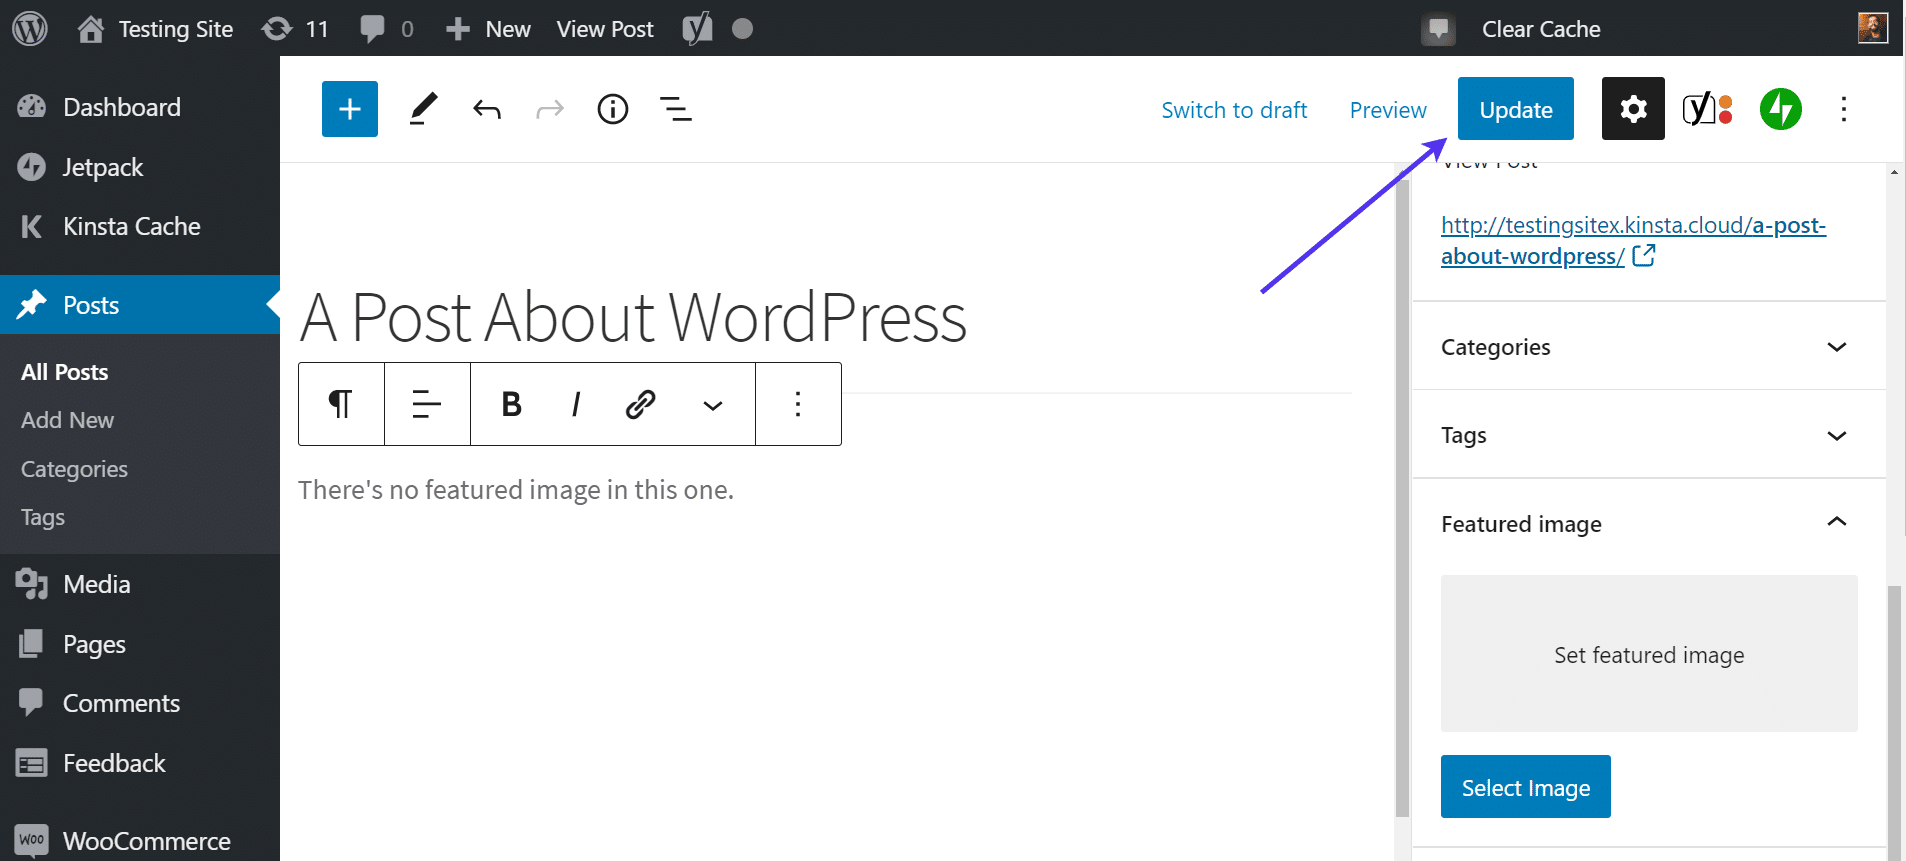Click the blue Add block plus button

[x=349, y=109]
